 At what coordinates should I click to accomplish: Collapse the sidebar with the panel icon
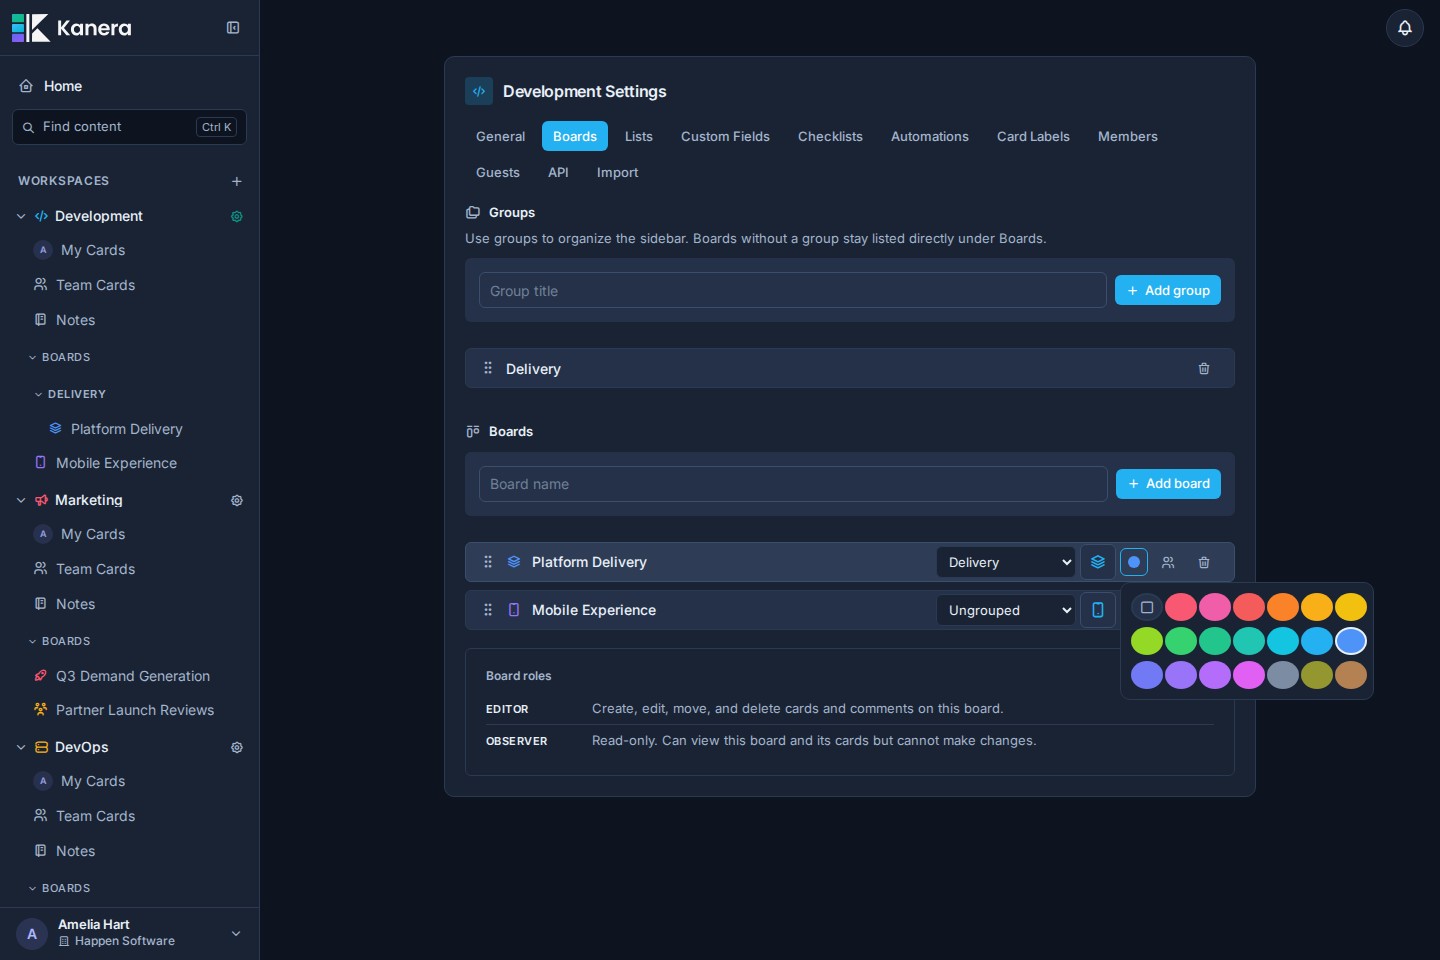(x=233, y=28)
